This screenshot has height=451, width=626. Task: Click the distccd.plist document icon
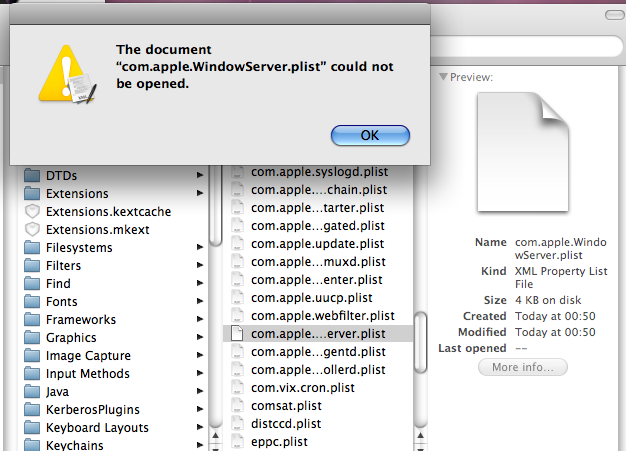[x=238, y=423]
